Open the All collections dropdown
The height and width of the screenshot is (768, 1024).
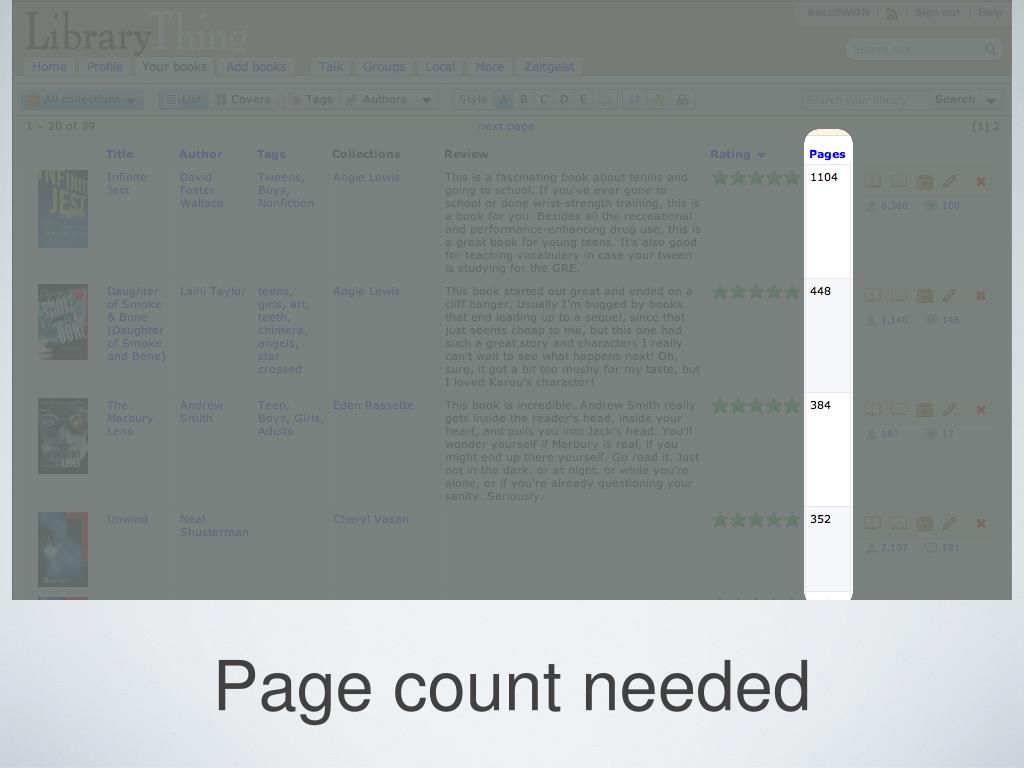(82, 100)
